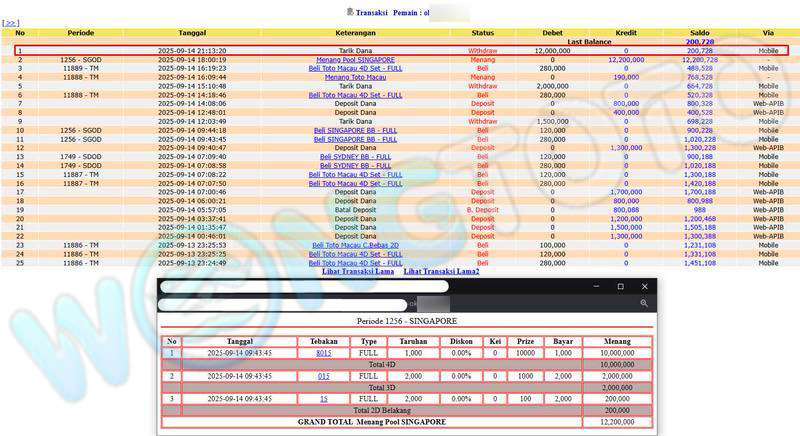Open the Menang Pool SINGAPORE link
This screenshot has height=436, width=800.
(355, 60)
